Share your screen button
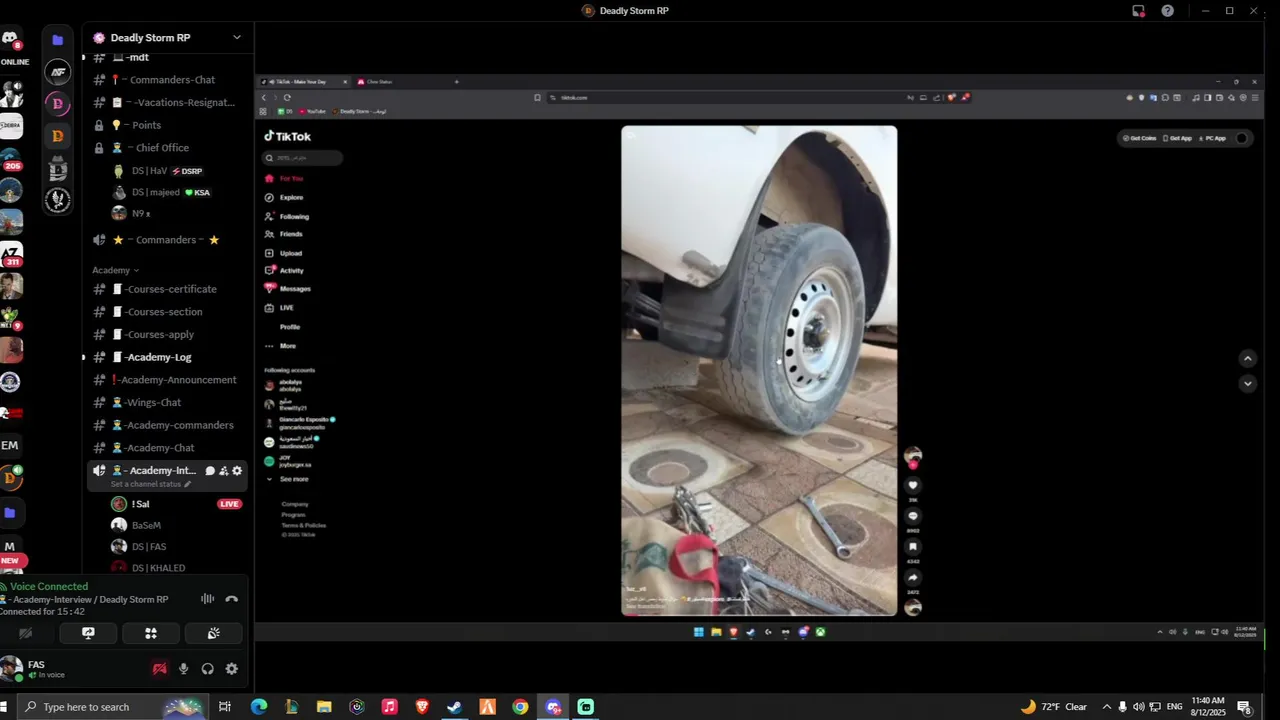1280x720 pixels. (88, 633)
